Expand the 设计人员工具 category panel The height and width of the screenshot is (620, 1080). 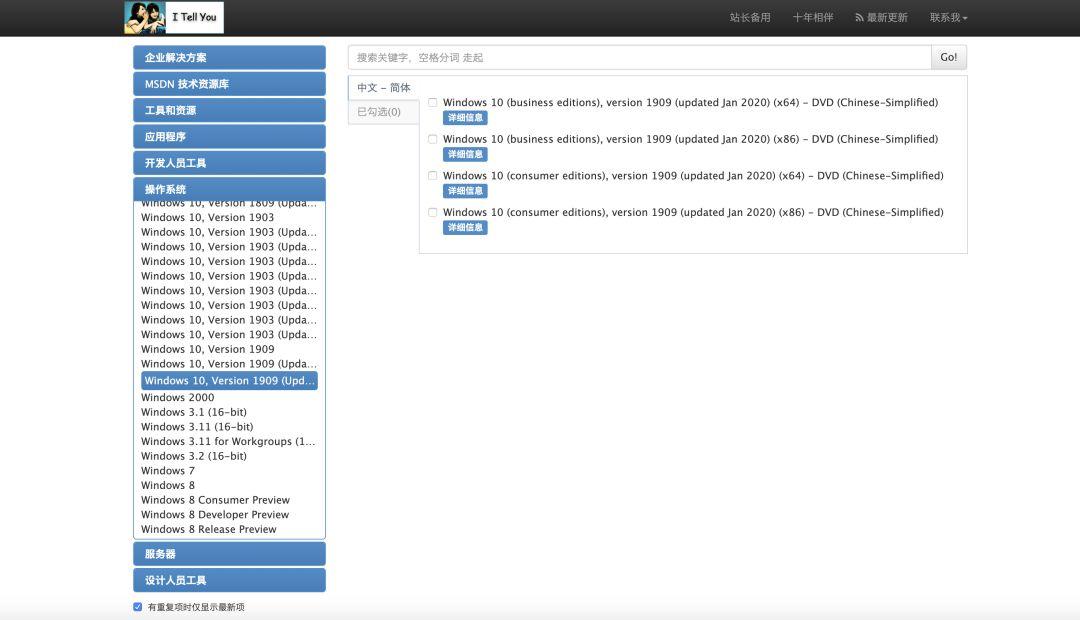click(229, 580)
